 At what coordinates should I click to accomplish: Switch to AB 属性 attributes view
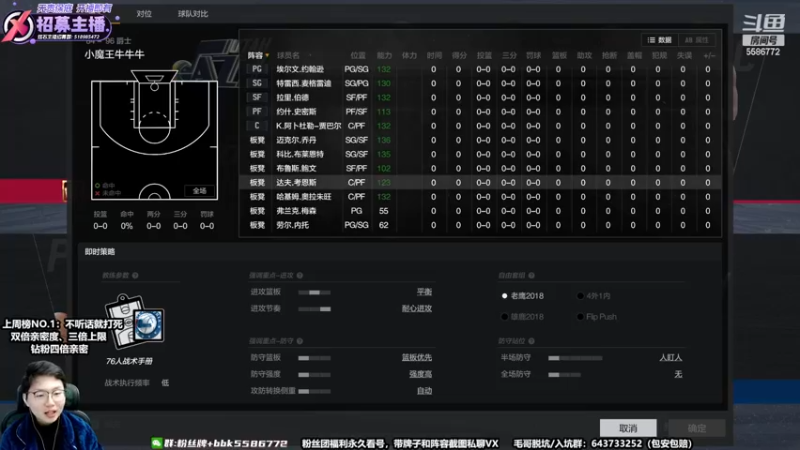click(x=696, y=40)
